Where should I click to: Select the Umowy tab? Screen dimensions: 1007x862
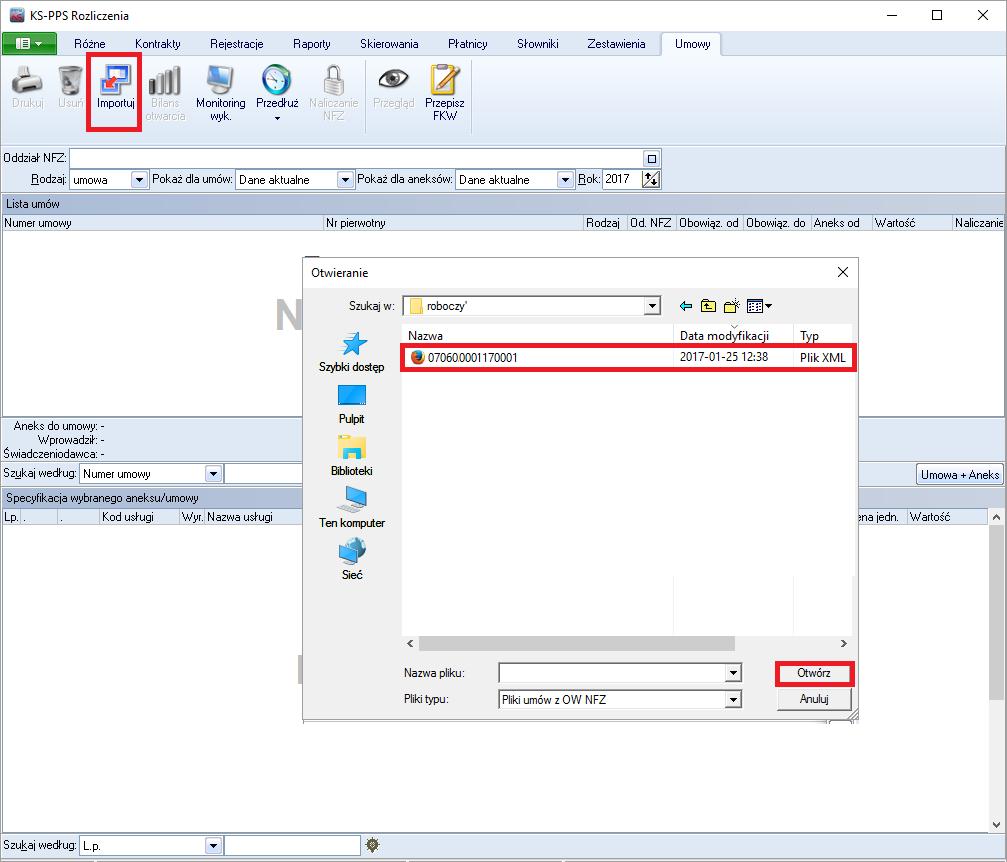692,44
